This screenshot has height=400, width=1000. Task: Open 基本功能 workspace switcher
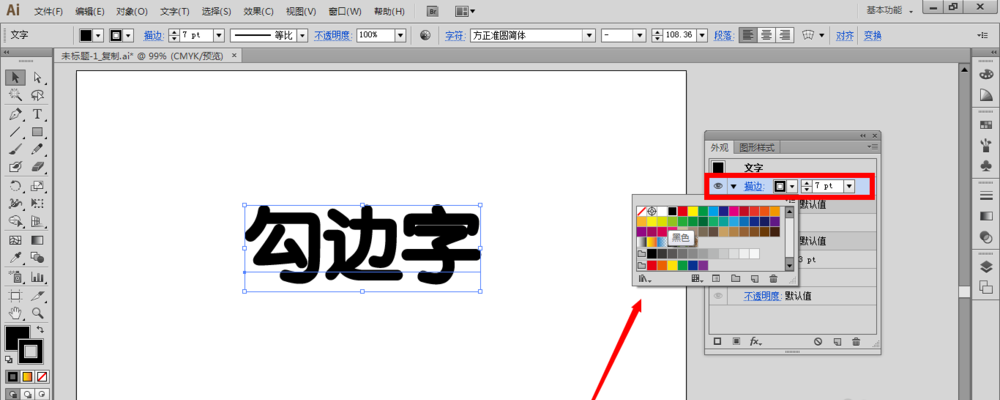point(890,11)
